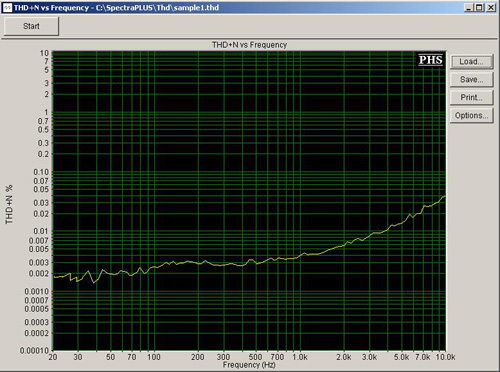Print the THD+N plot
Screen dimensions: 500x372
coord(472,98)
